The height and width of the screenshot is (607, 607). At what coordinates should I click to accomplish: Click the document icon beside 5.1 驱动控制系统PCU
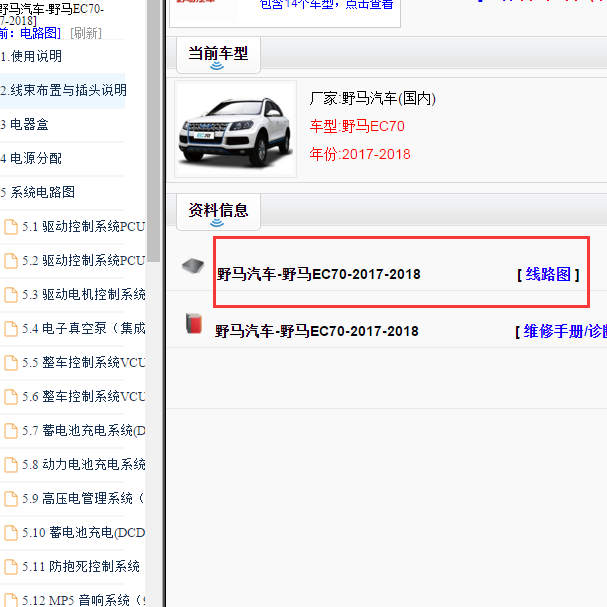click(x=11, y=227)
